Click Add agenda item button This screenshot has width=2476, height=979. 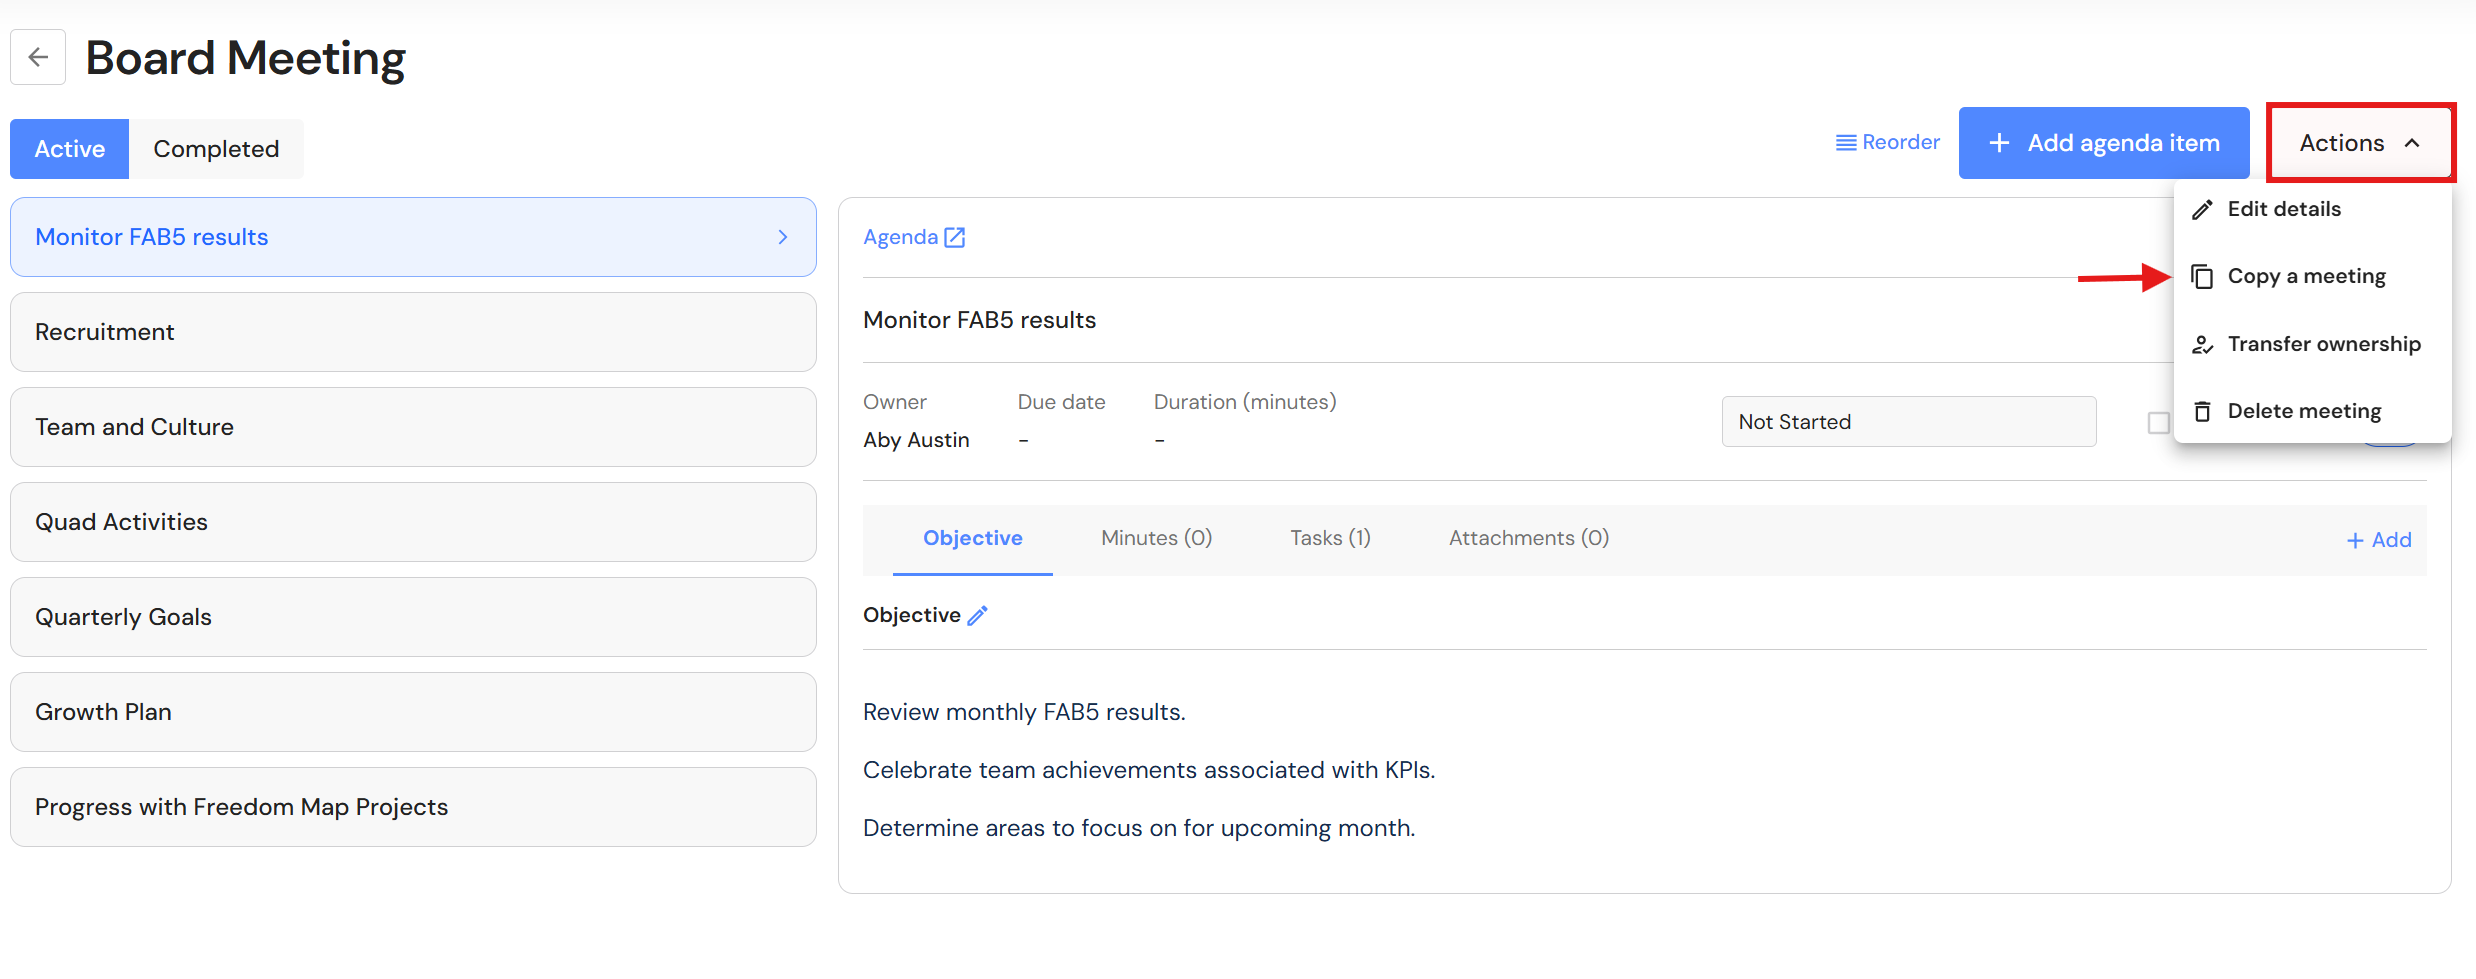[x=2104, y=143]
